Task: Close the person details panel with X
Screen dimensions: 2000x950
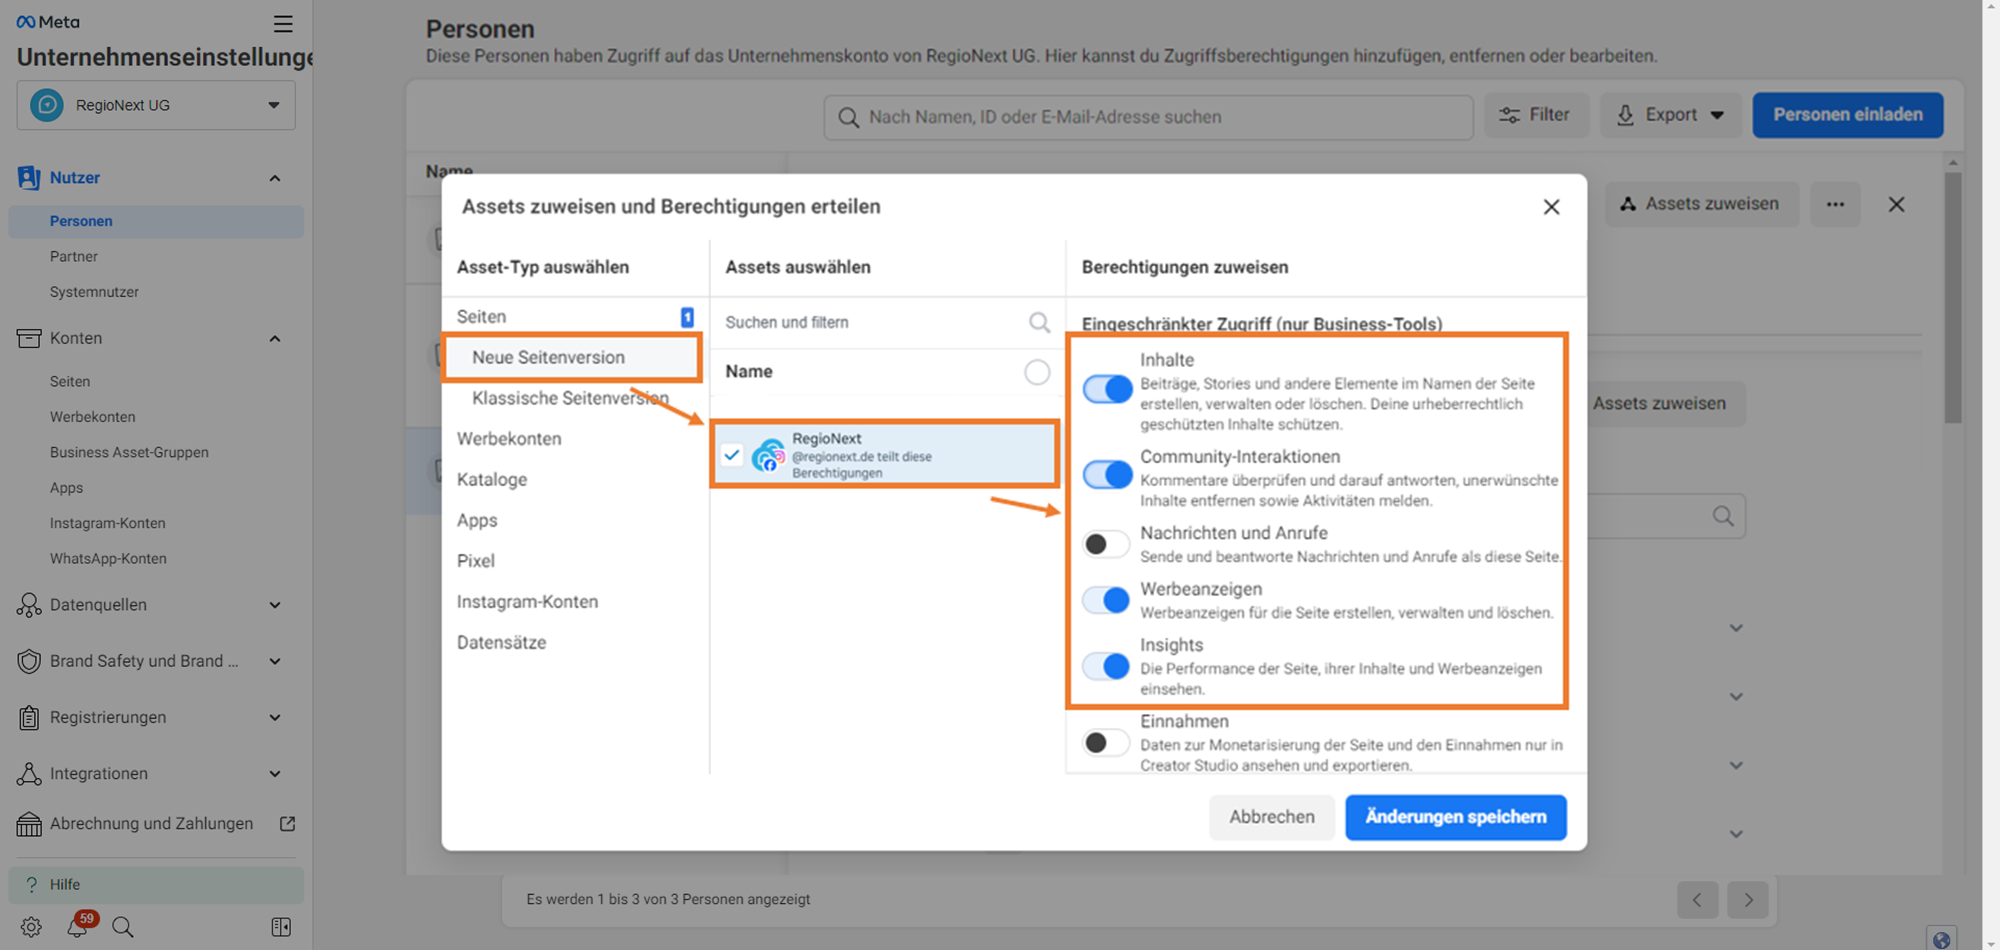Action: coord(1896,204)
